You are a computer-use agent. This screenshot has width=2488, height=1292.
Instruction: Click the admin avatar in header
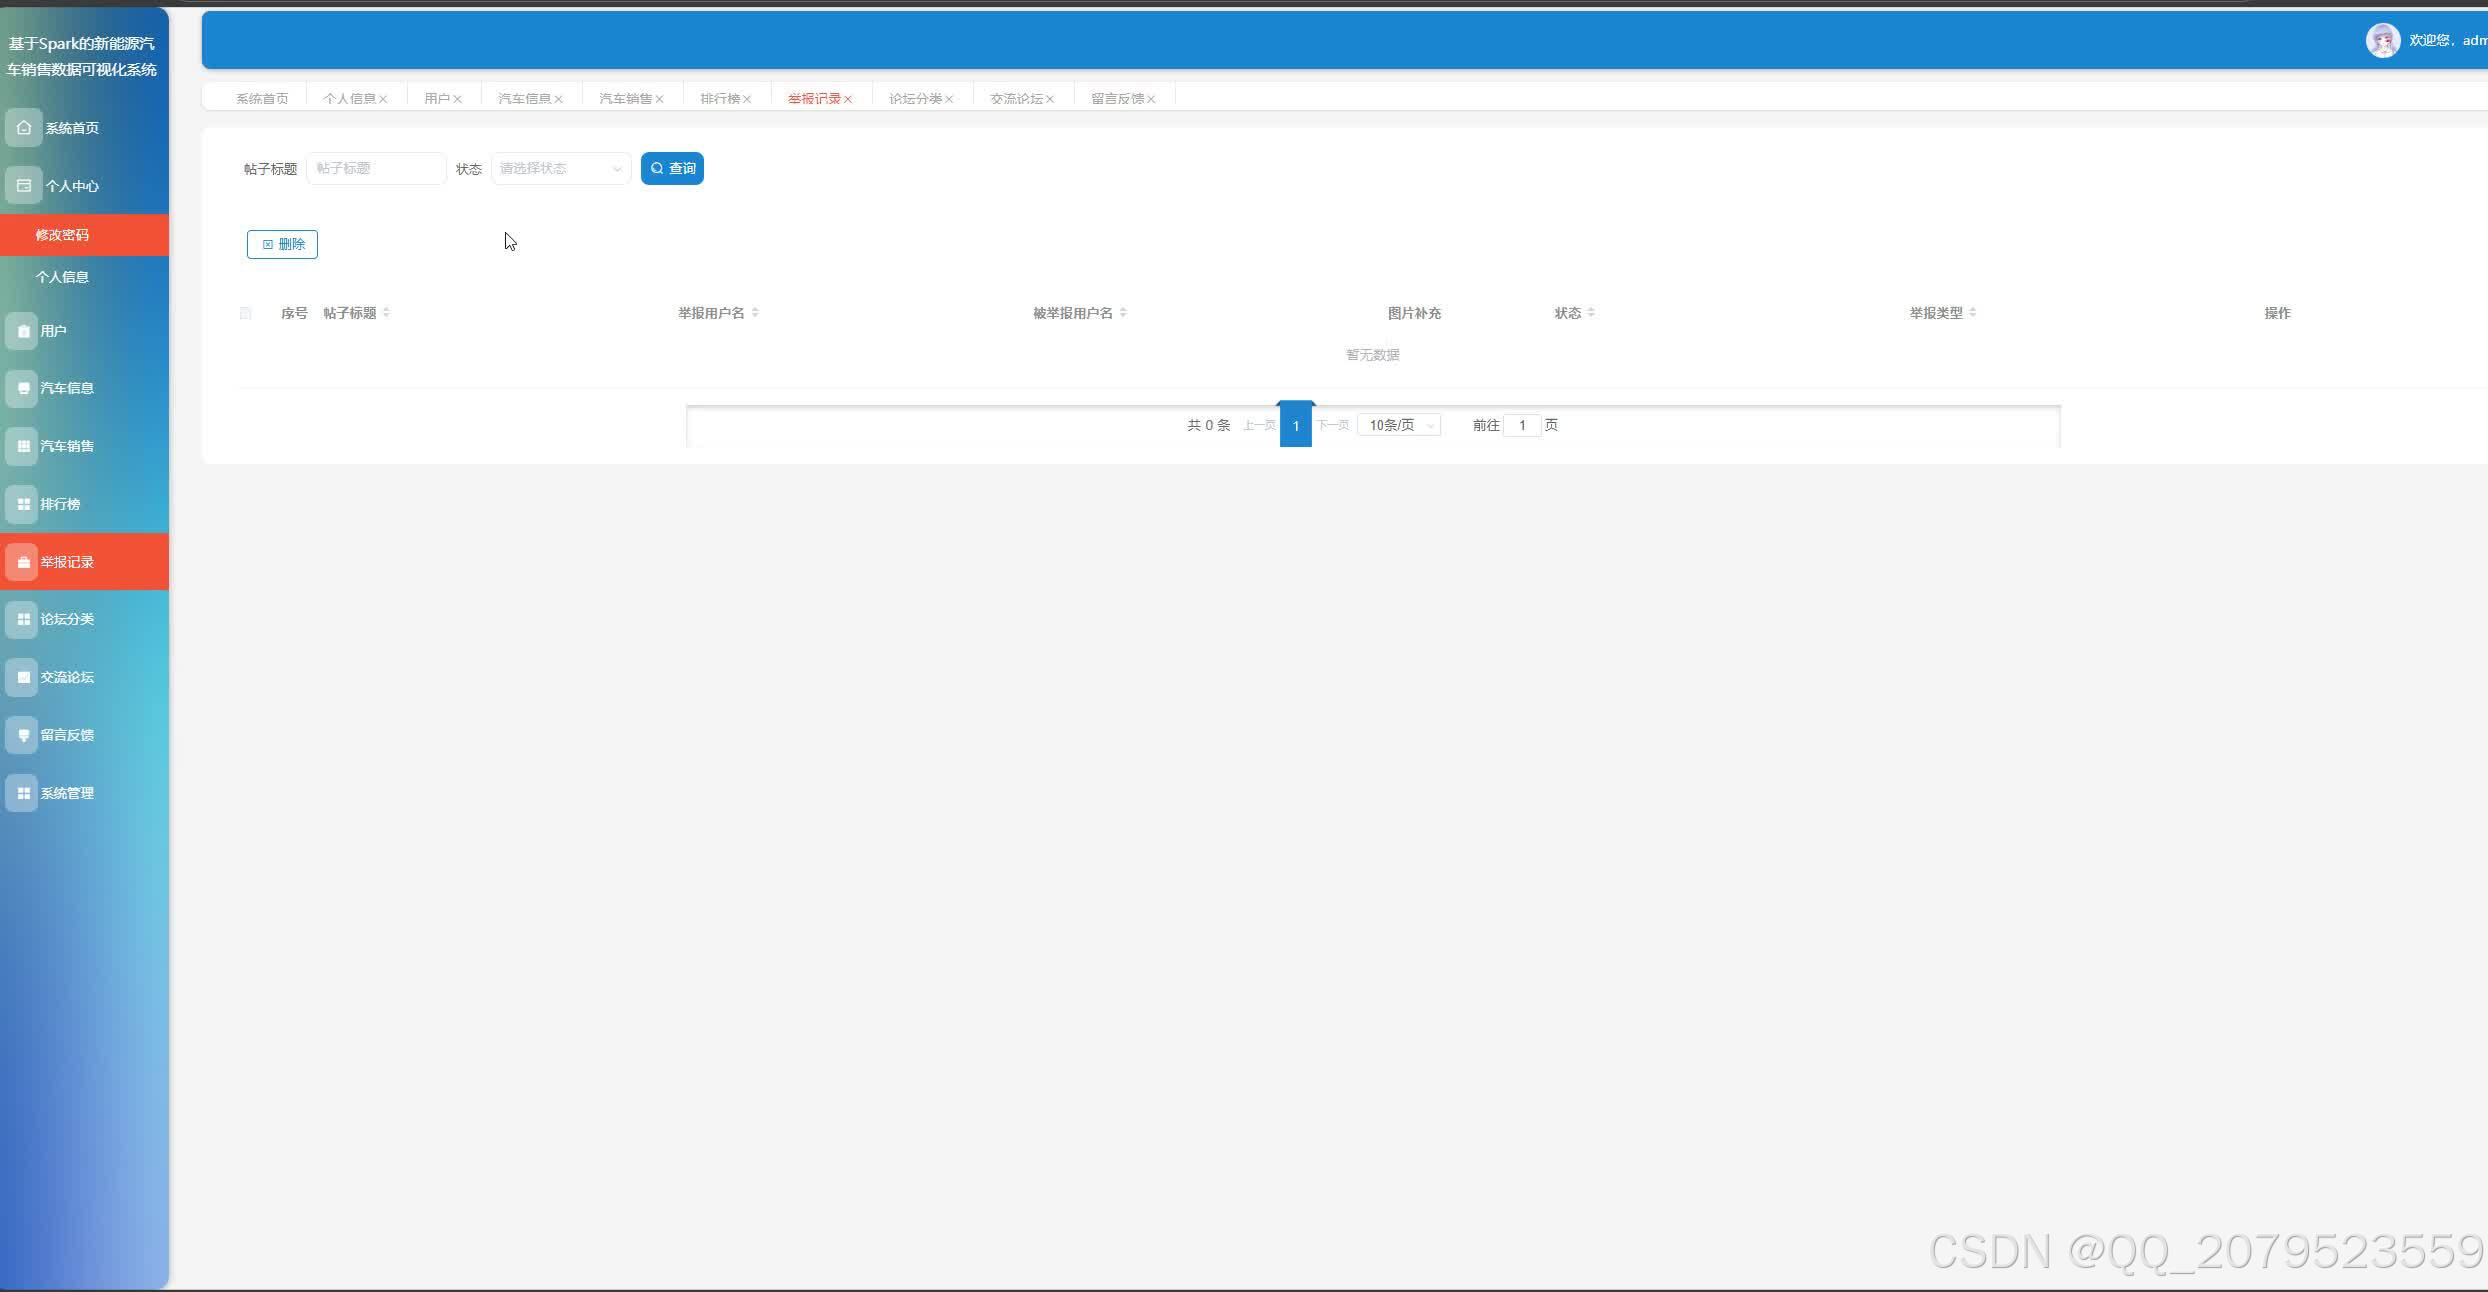pyautogui.click(x=2382, y=41)
